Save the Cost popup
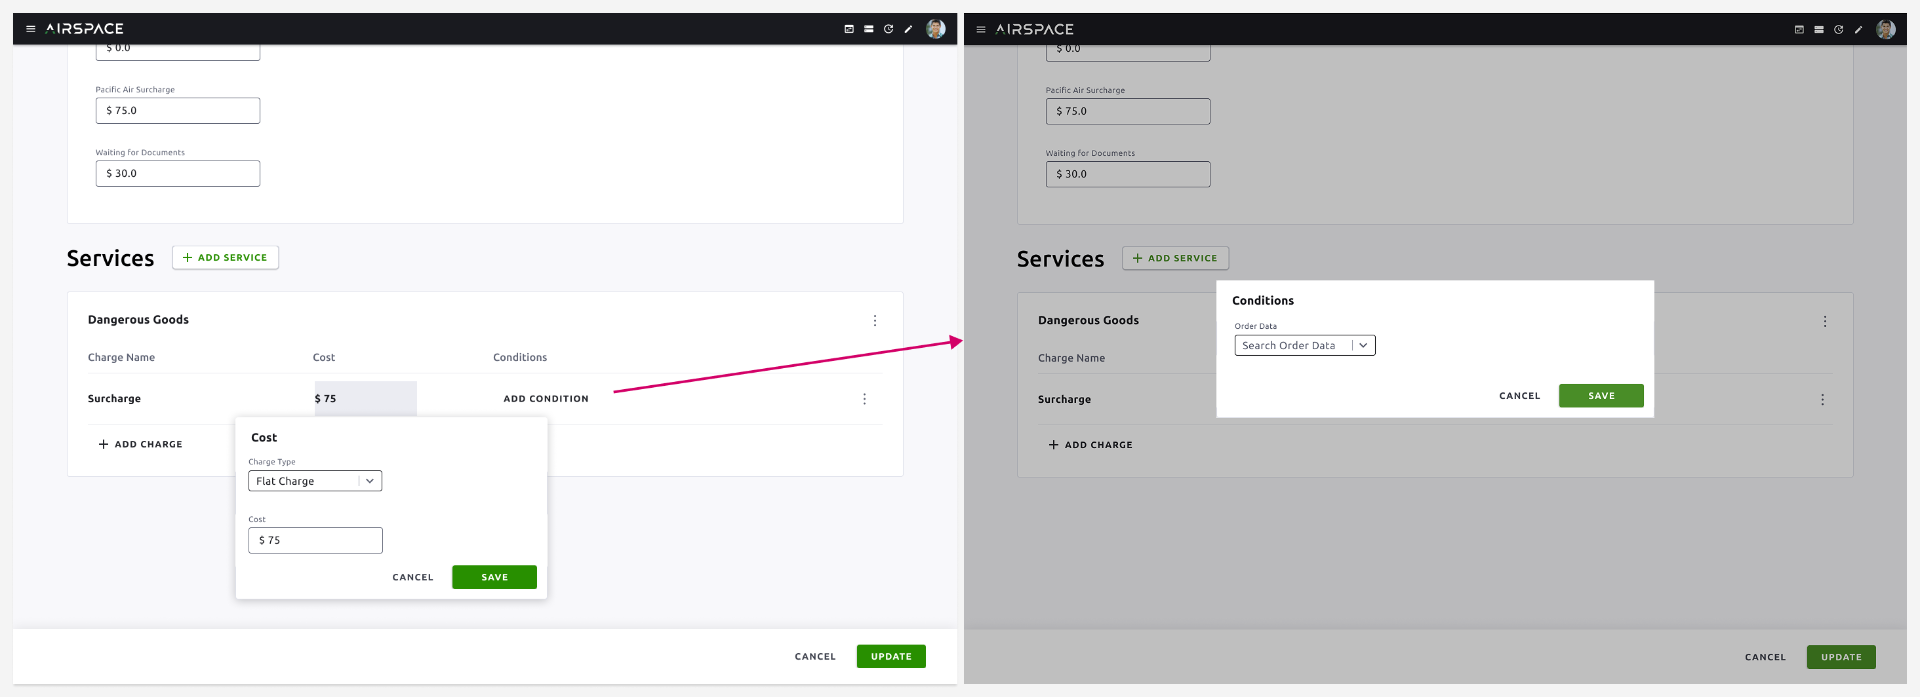Image resolution: width=1920 pixels, height=697 pixels. tap(494, 577)
